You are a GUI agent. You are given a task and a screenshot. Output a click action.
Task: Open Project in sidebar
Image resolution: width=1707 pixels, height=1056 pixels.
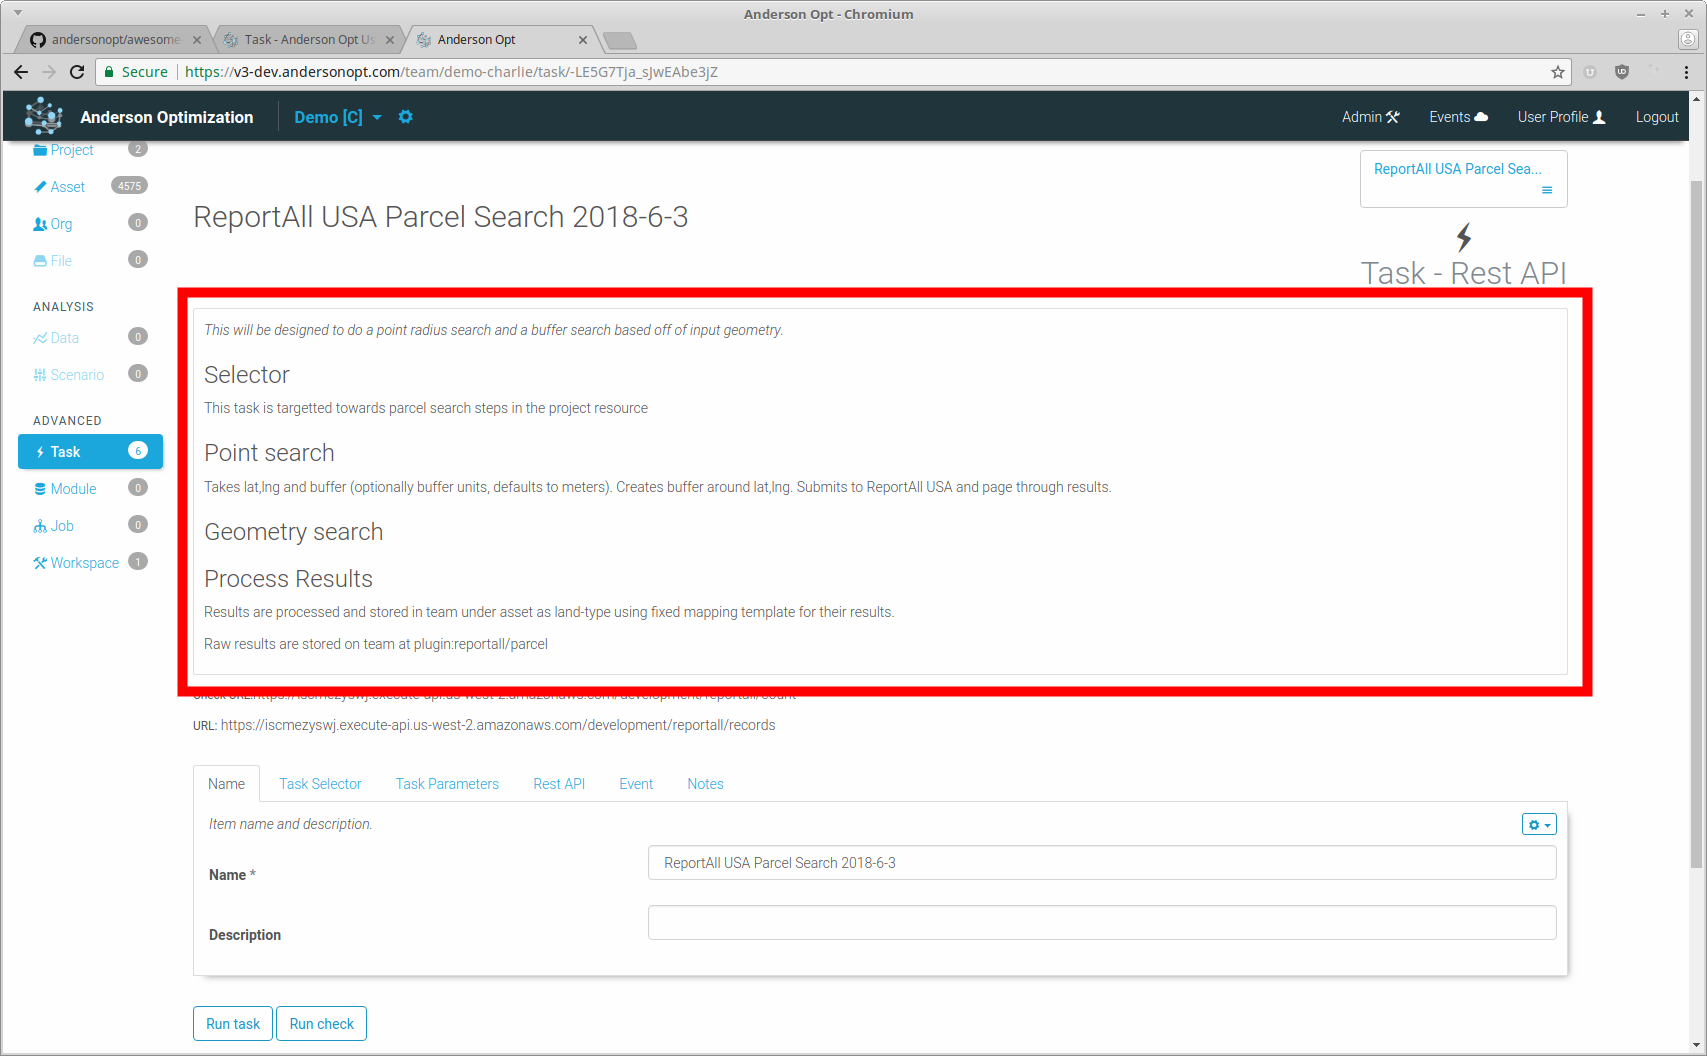(x=72, y=150)
